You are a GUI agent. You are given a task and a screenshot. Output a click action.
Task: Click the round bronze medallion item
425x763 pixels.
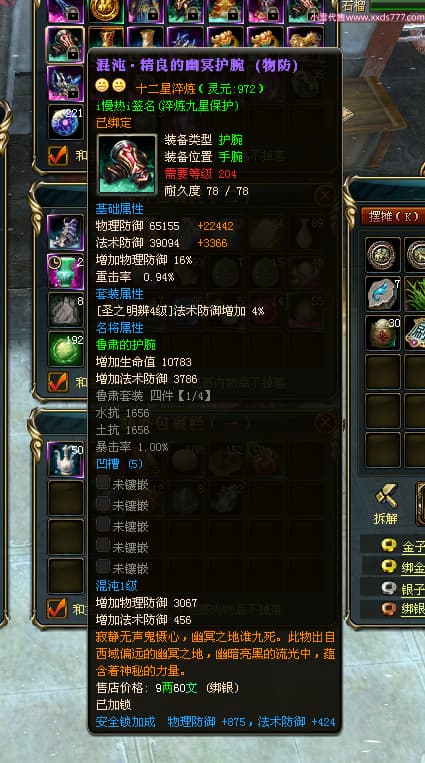(383, 255)
